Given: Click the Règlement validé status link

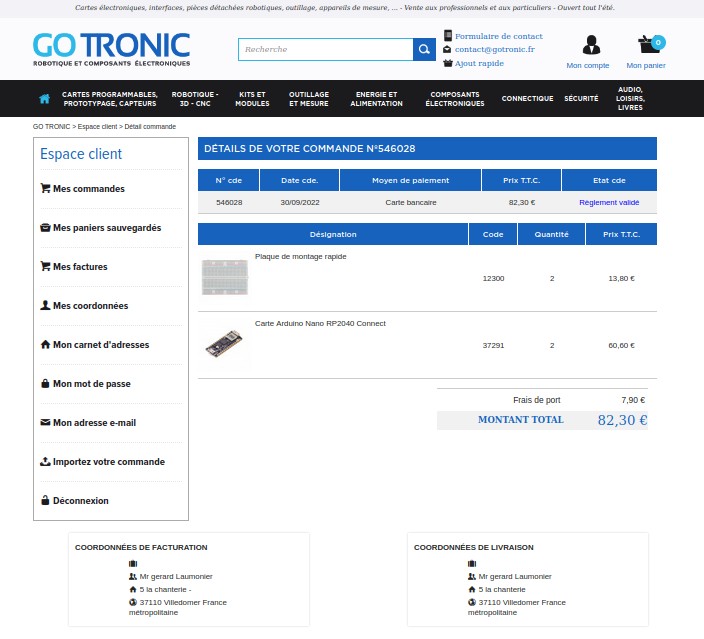Looking at the screenshot, I should [609, 202].
